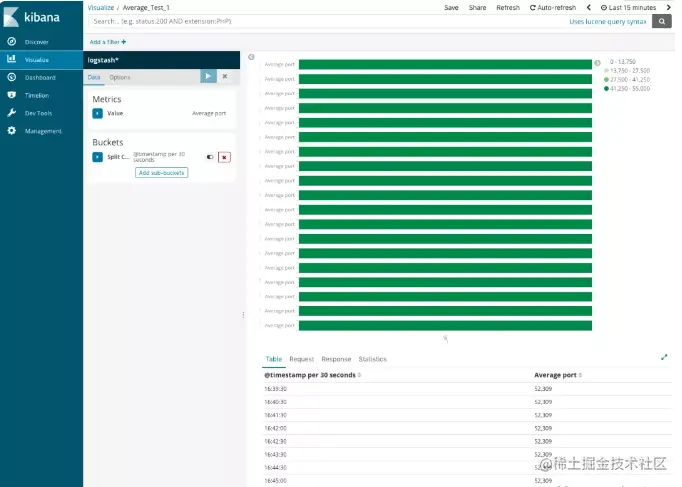Click the editor panel resize handle dots
This screenshot has width=682, height=487.
pos(243,315)
